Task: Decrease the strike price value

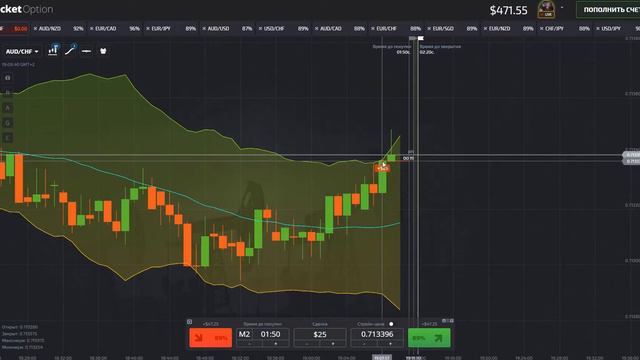Action: [364, 344]
